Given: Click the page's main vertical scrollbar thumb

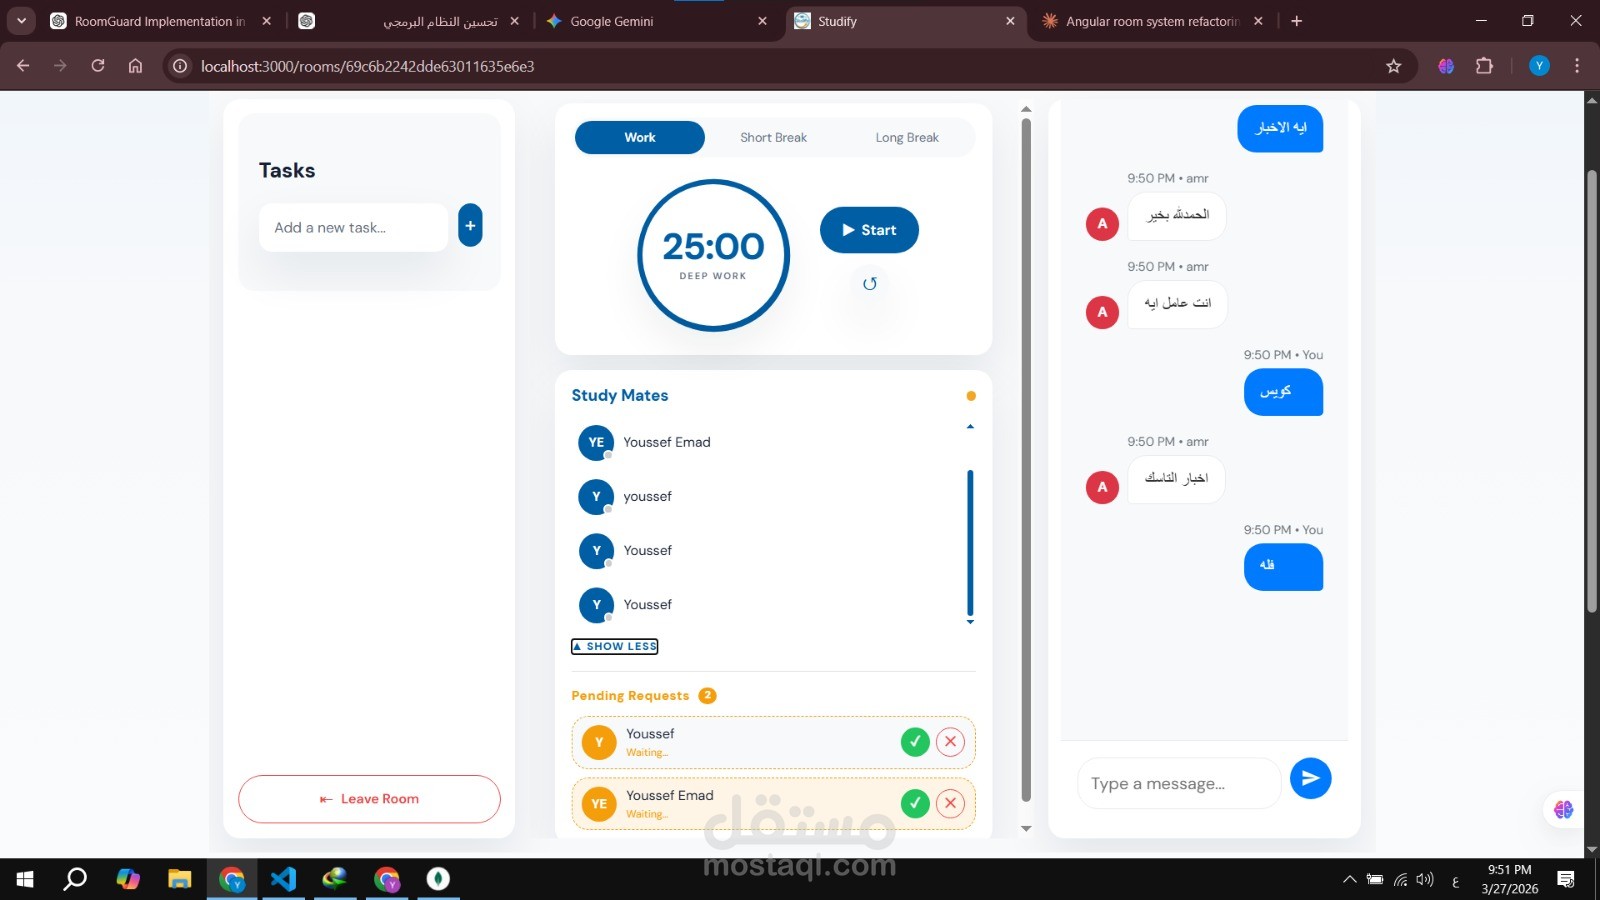Looking at the screenshot, I should click(x=1592, y=391).
